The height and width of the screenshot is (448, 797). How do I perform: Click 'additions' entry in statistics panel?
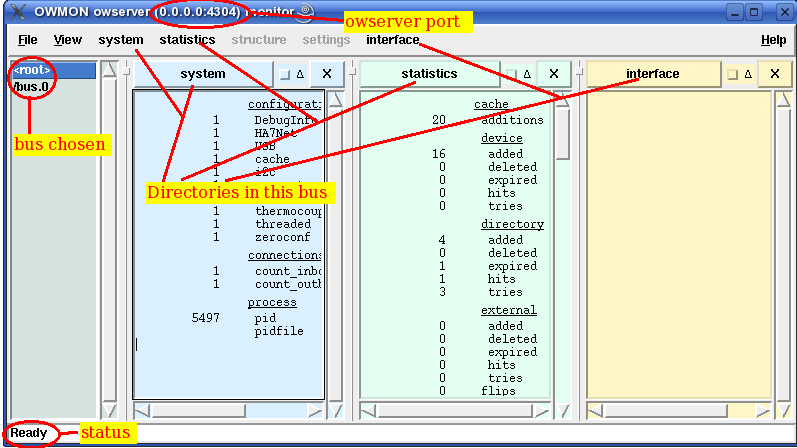[x=512, y=120]
